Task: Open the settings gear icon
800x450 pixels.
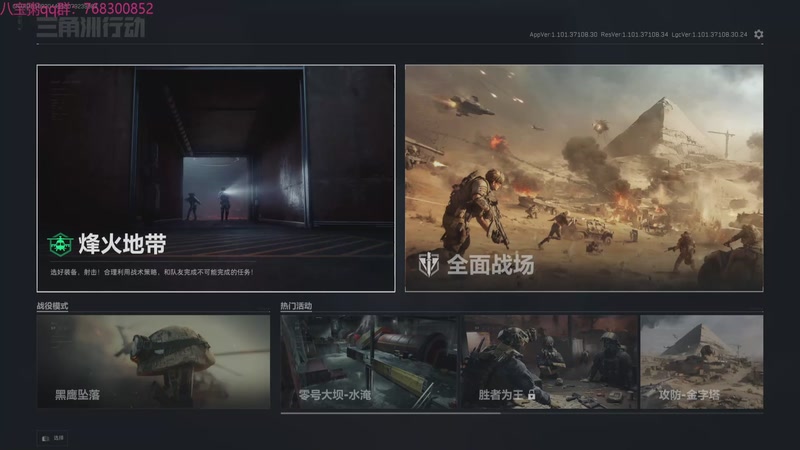Action: point(759,34)
